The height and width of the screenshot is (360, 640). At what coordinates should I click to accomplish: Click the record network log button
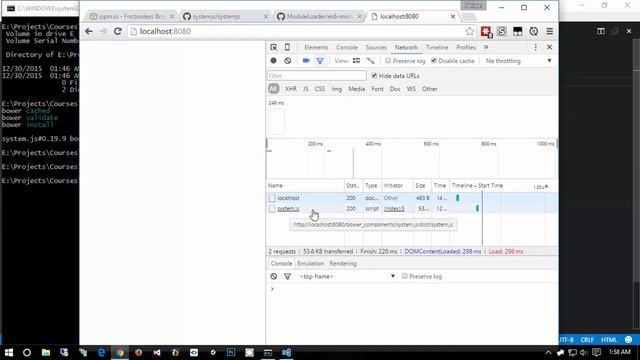(x=273, y=61)
